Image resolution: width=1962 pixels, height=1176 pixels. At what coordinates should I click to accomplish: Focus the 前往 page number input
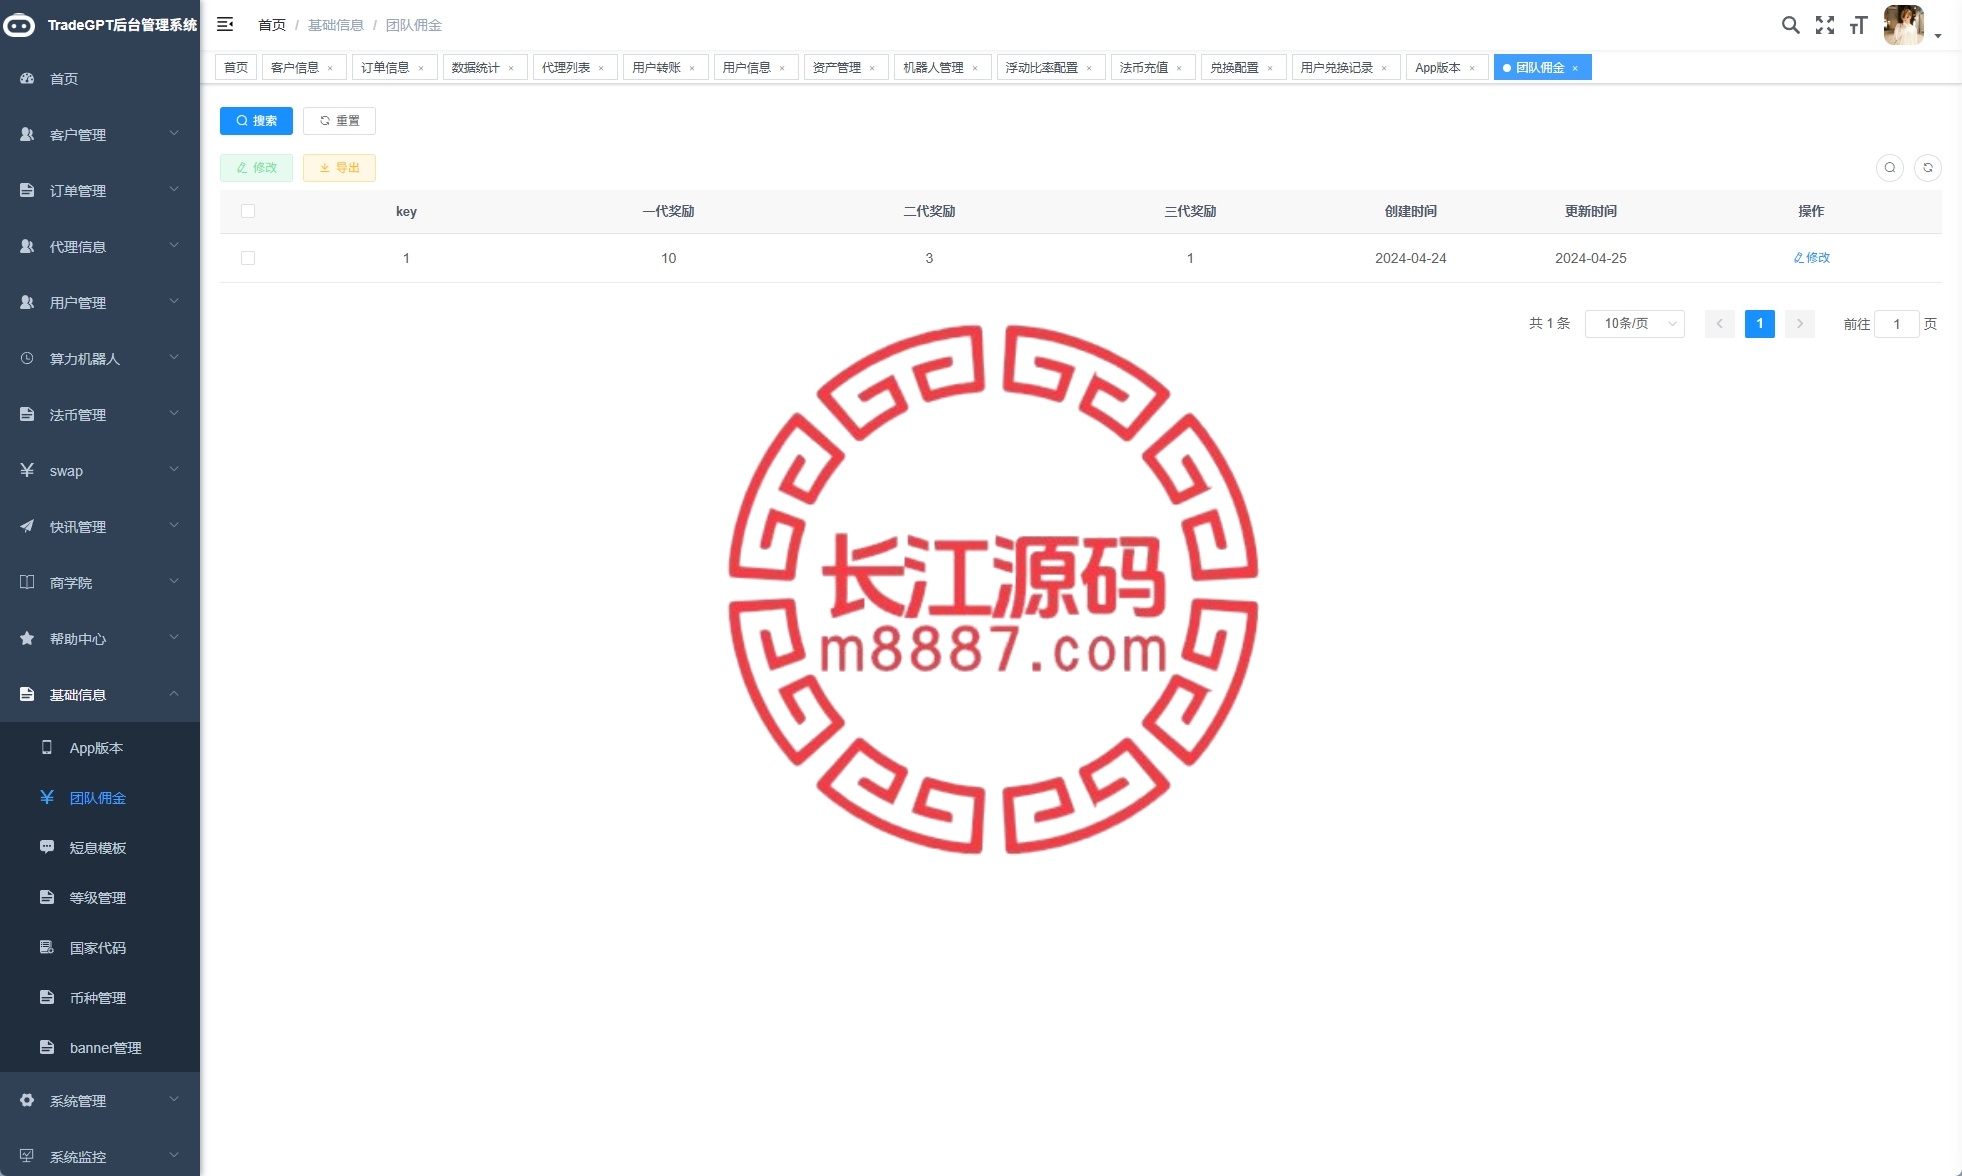pos(1896,324)
